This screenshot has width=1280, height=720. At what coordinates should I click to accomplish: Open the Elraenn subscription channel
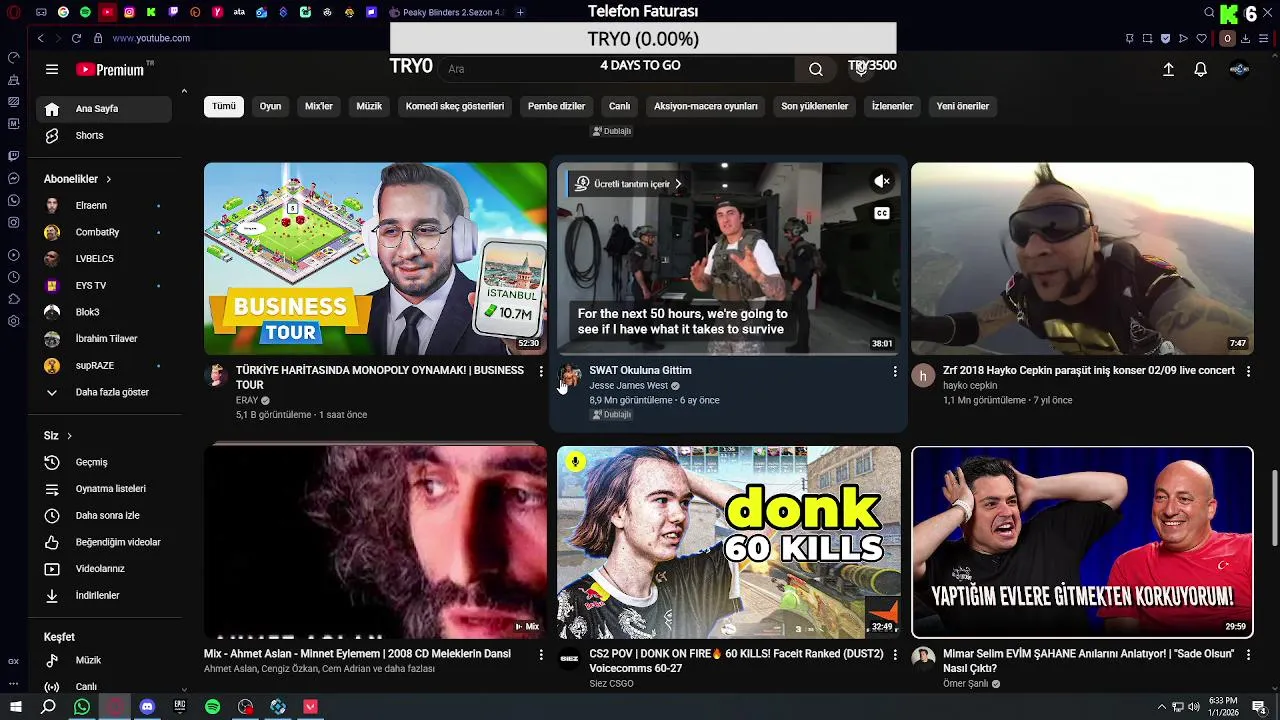tap(104, 205)
